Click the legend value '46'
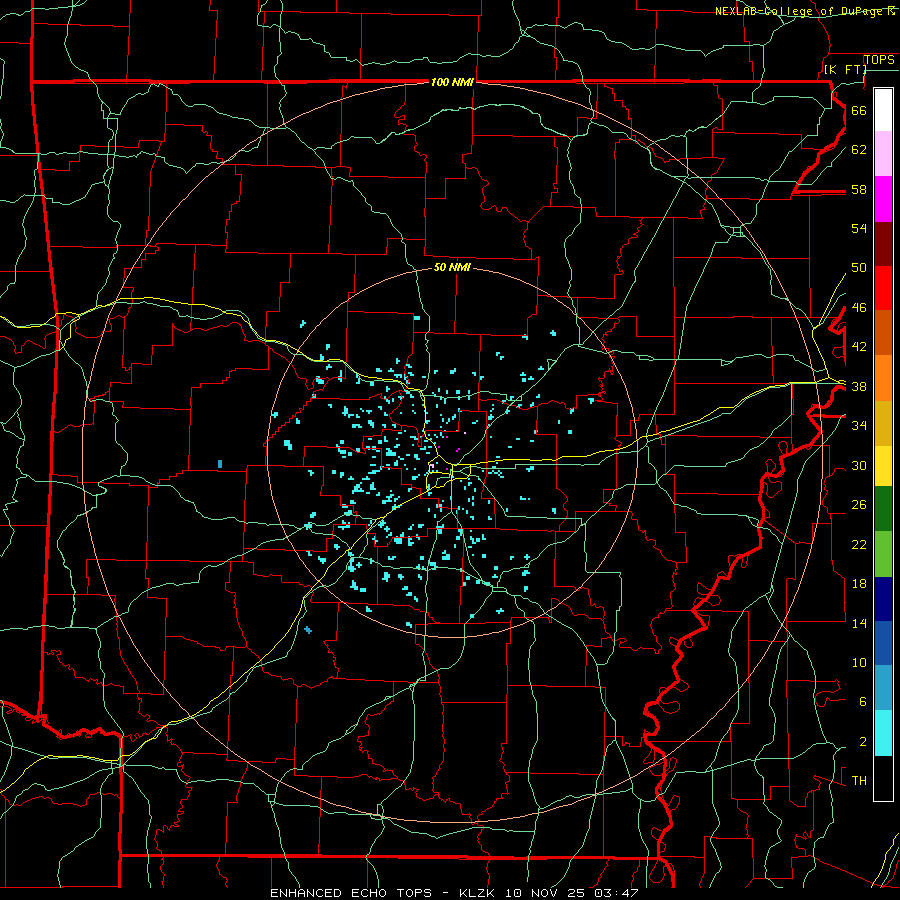Image resolution: width=900 pixels, height=900 pixels. 859,308
